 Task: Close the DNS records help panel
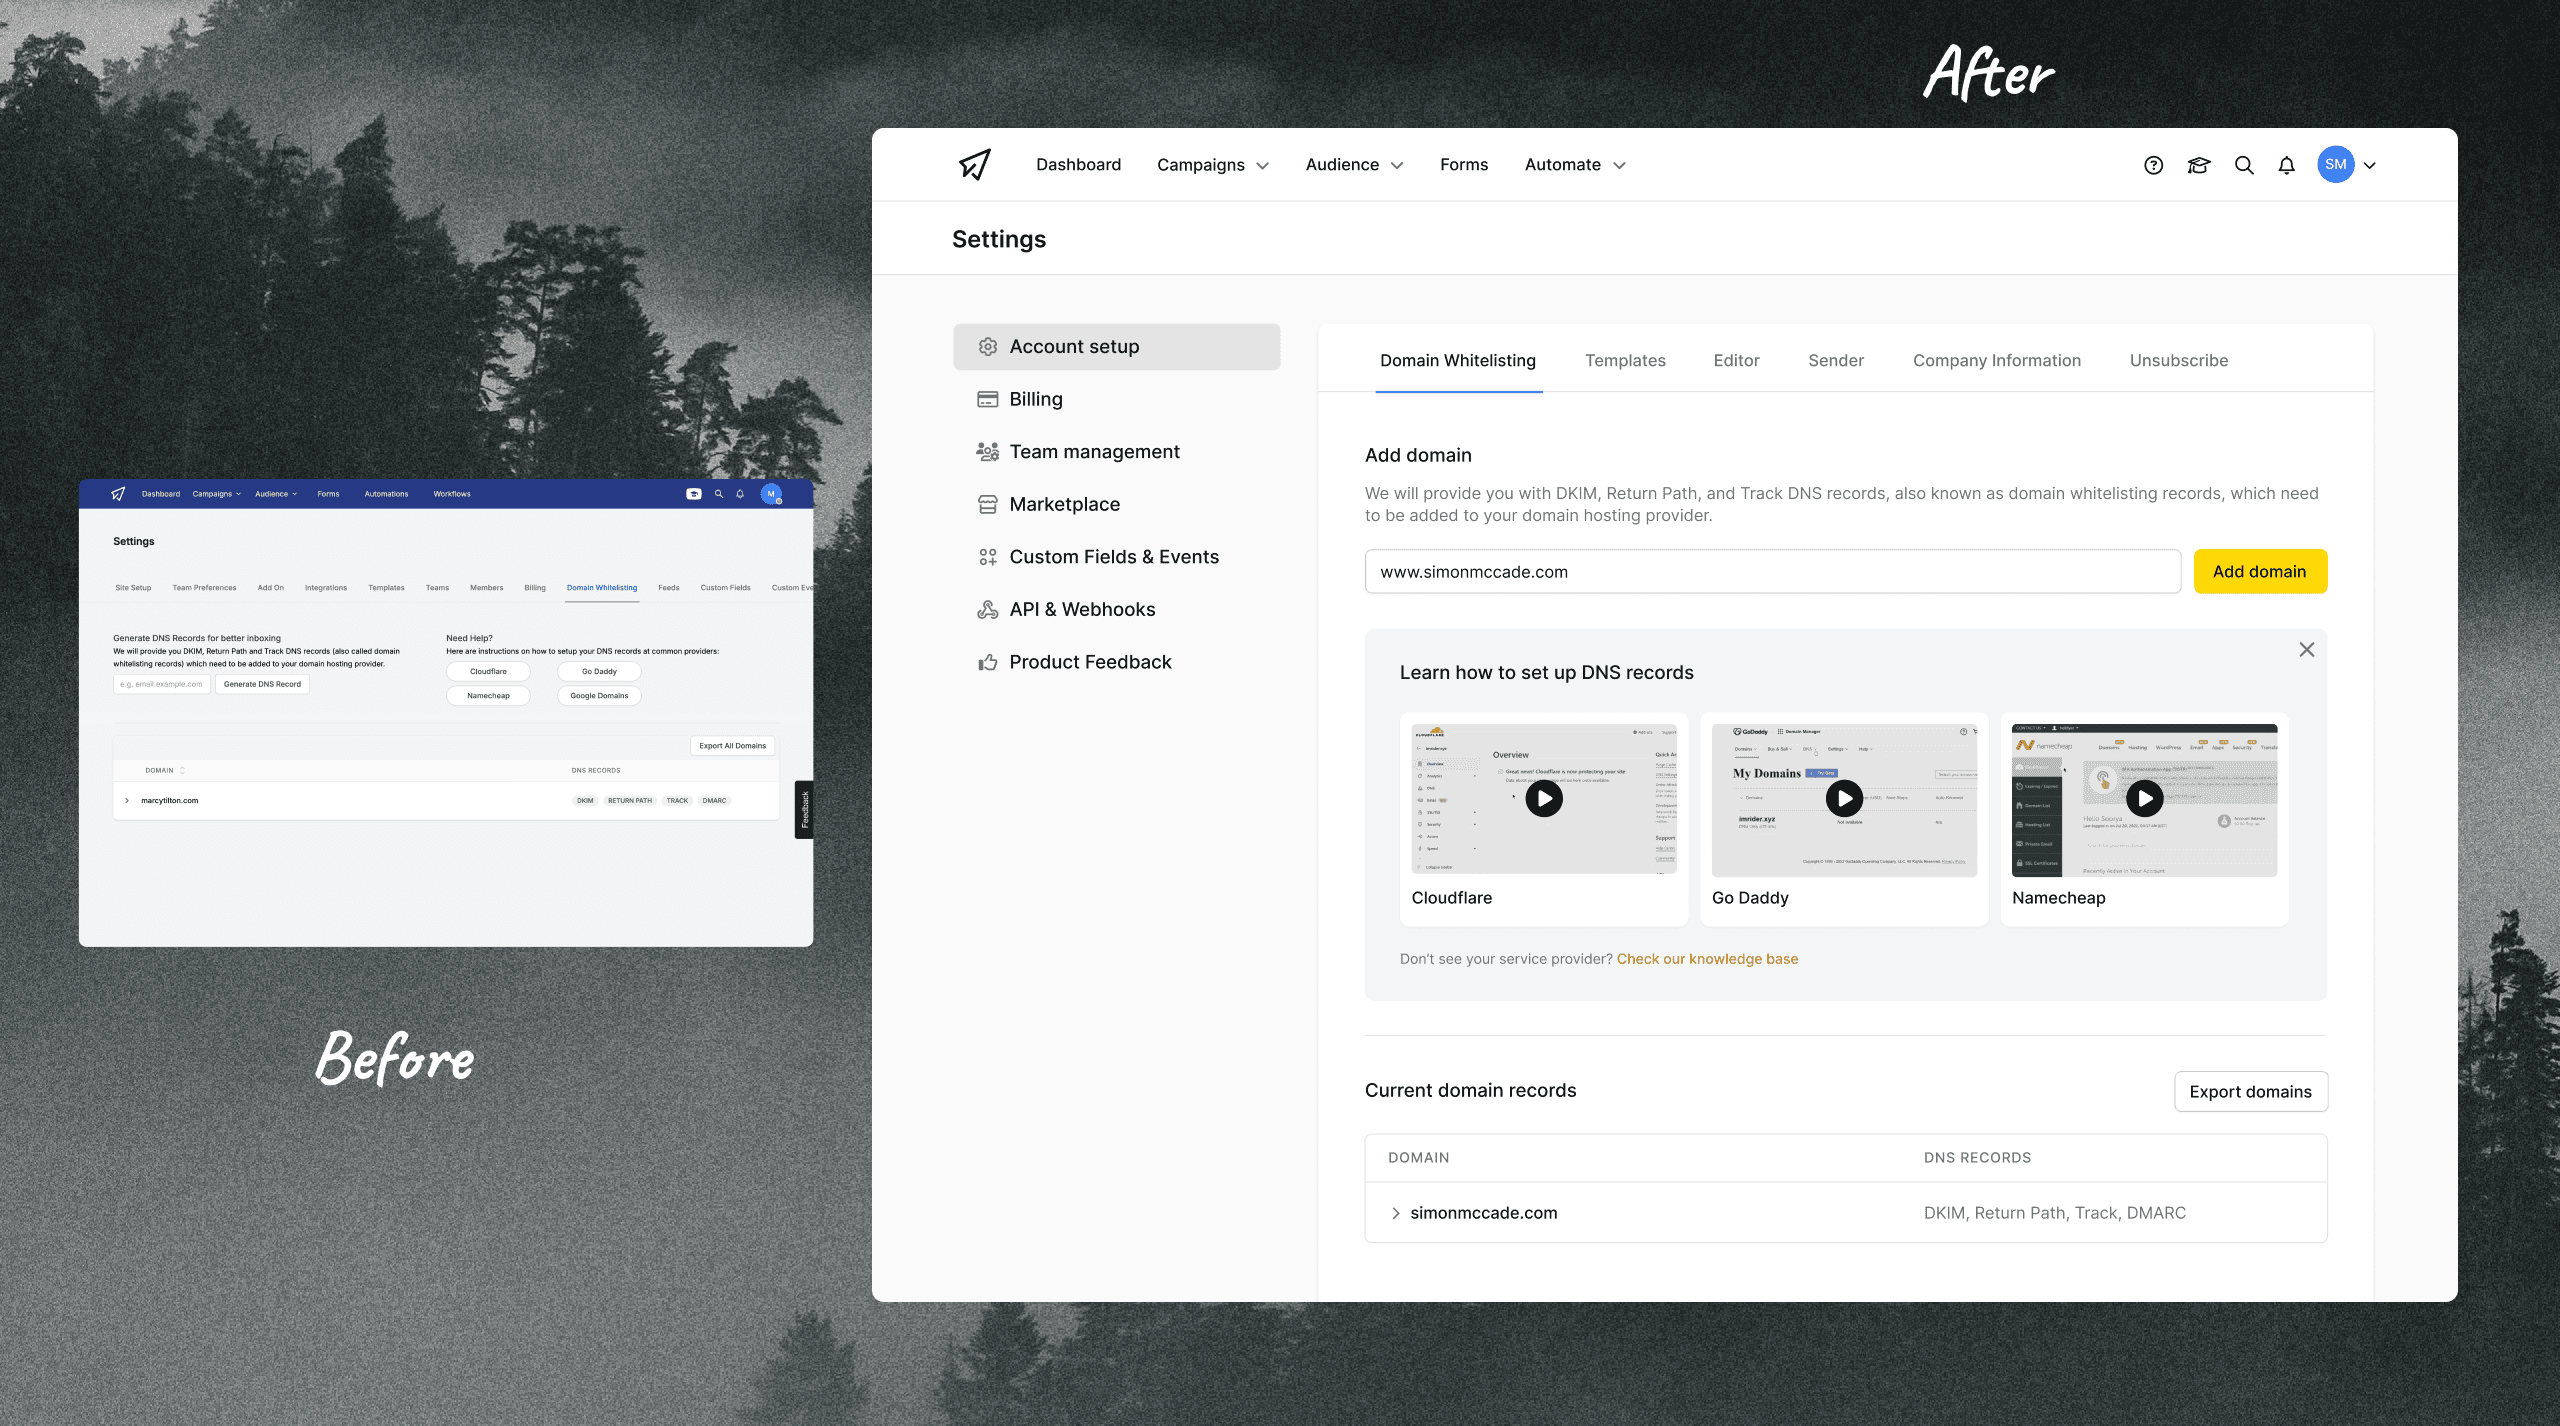[2306, 650]
